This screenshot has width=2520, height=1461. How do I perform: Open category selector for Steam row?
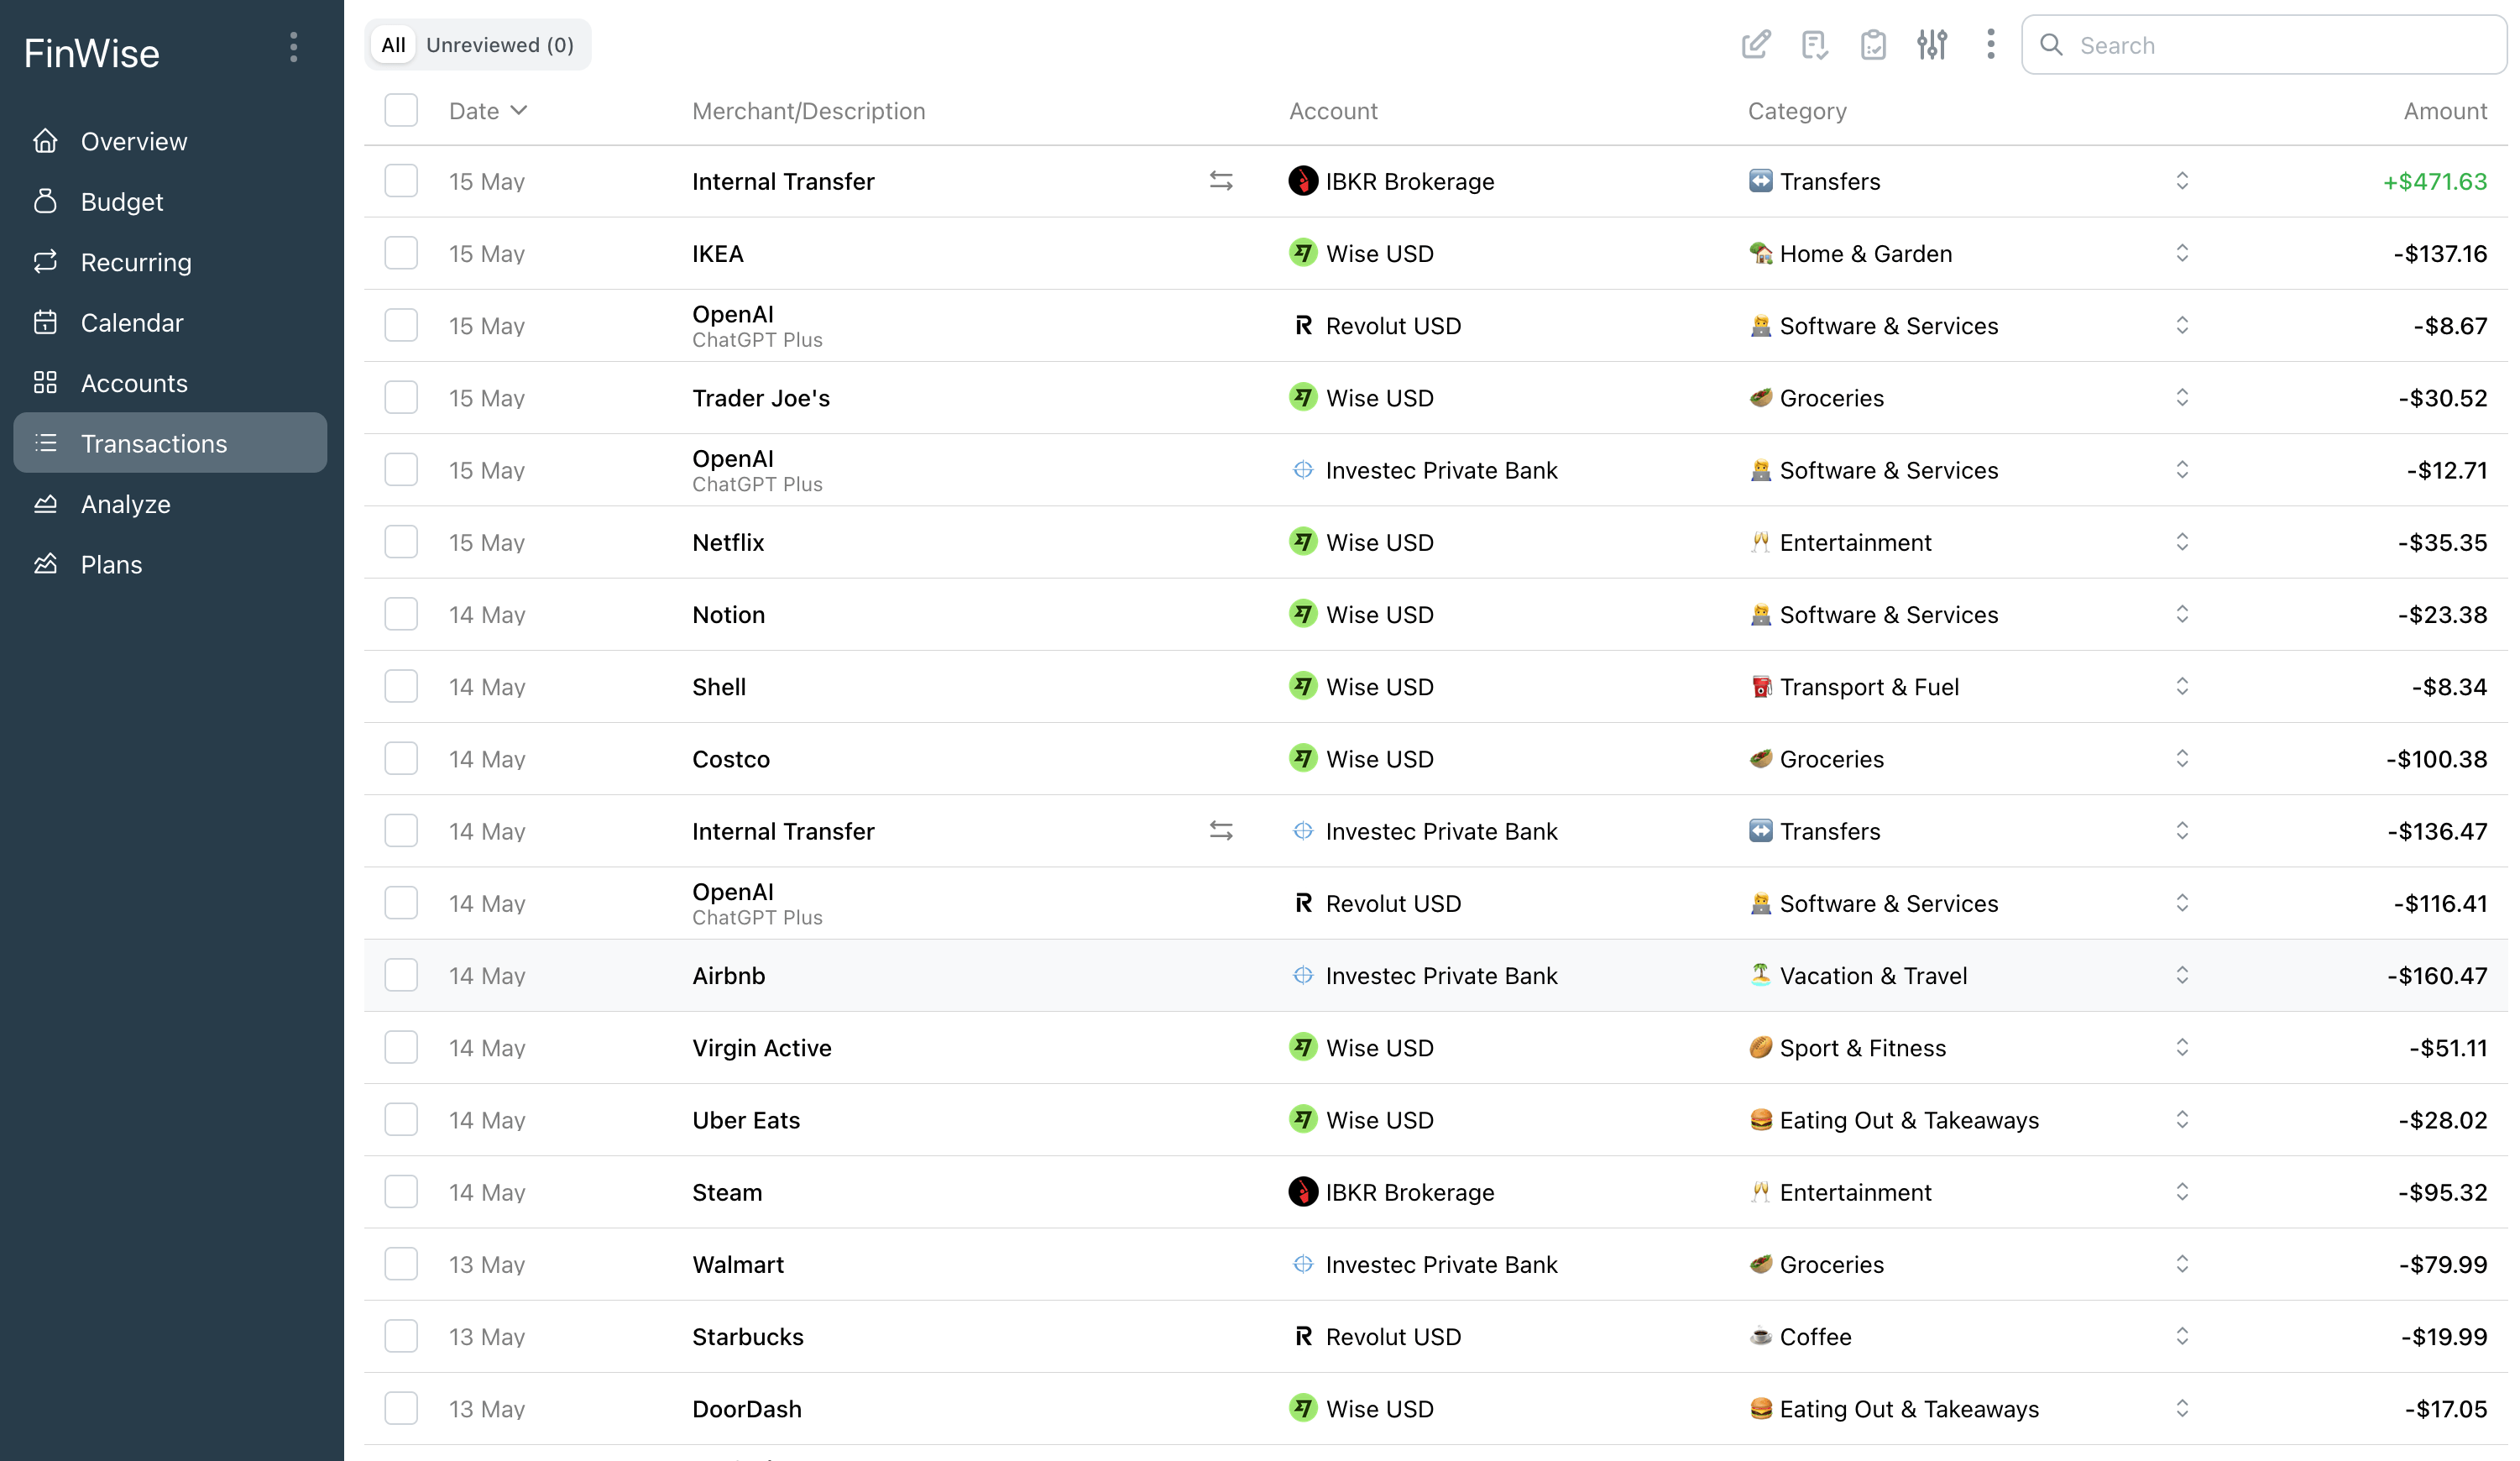click(2182, 1192)
